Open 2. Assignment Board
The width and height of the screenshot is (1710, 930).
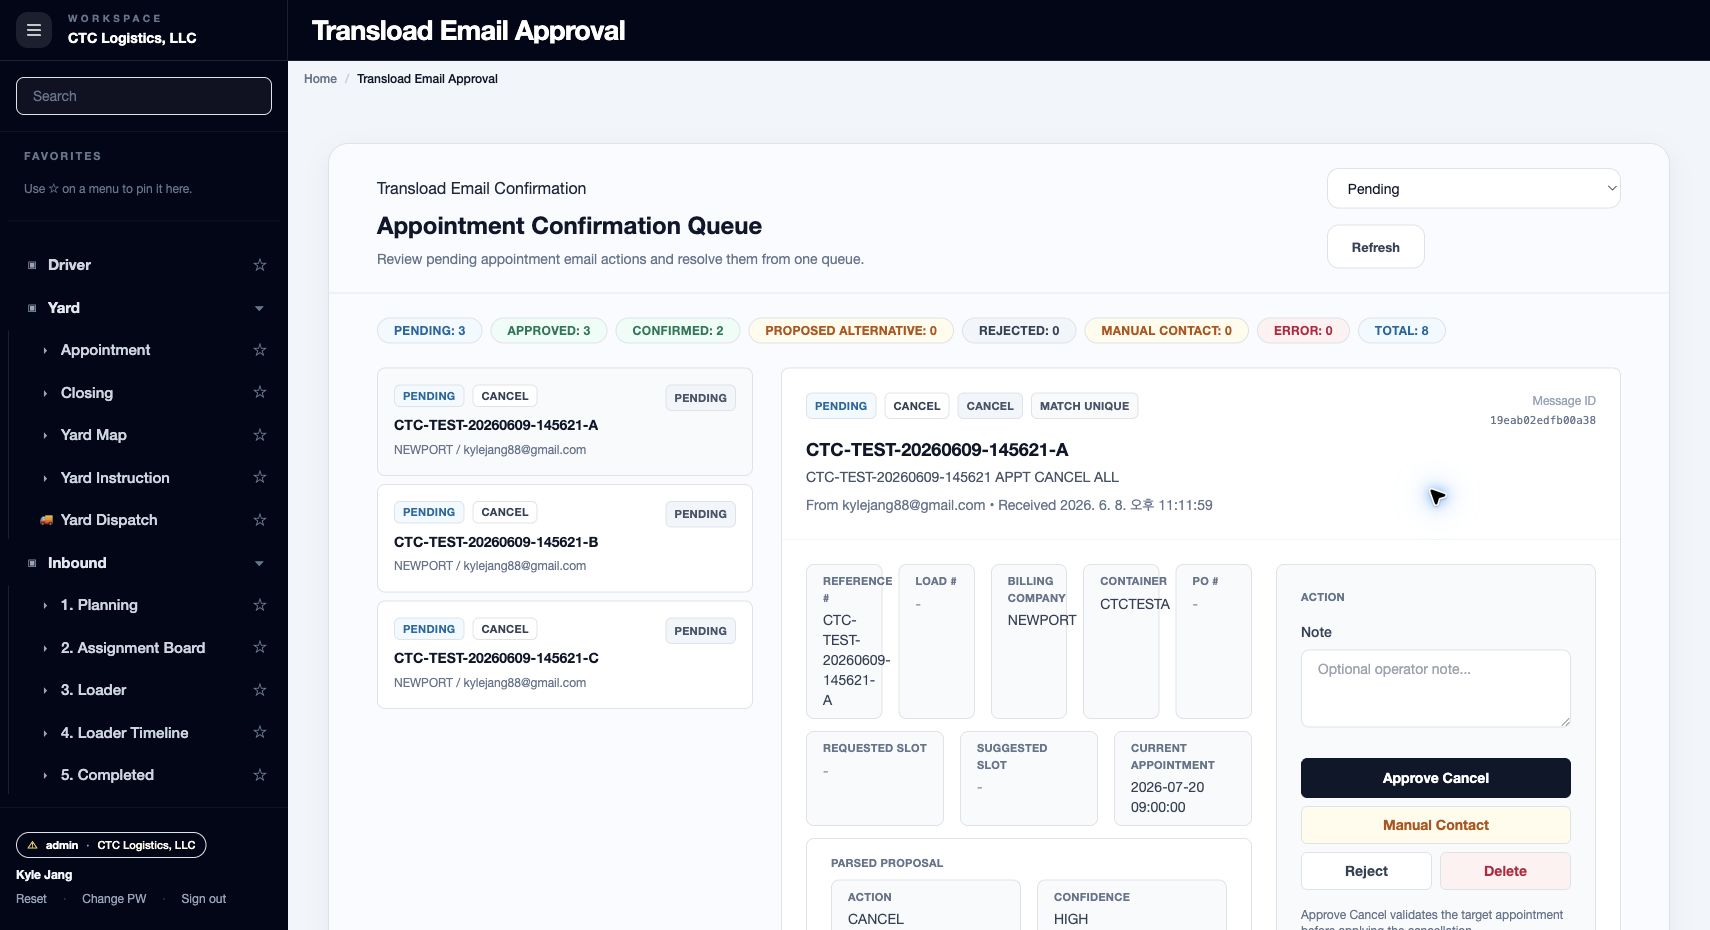point(133,648)
